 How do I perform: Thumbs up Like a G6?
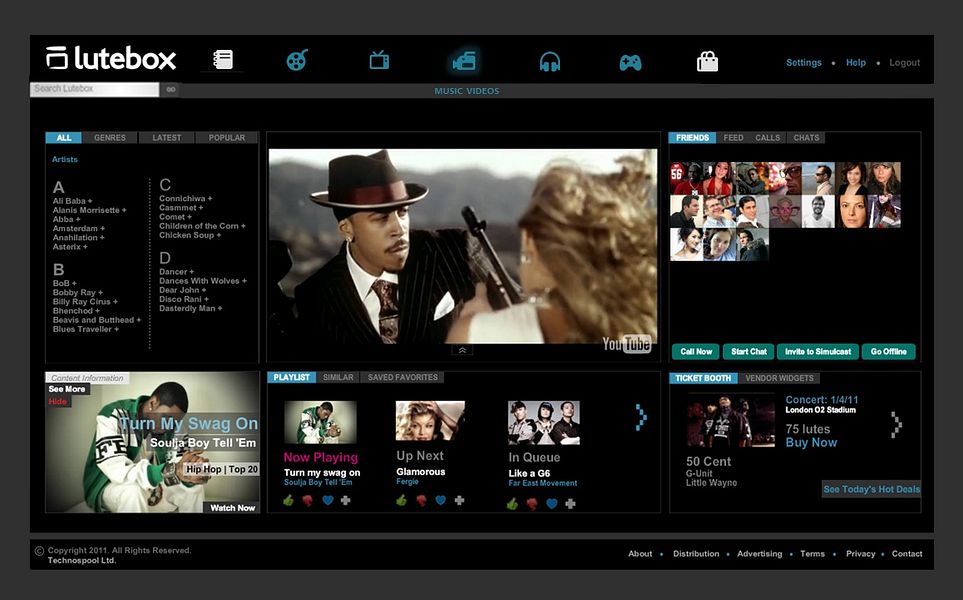click(x=512, y=504)
